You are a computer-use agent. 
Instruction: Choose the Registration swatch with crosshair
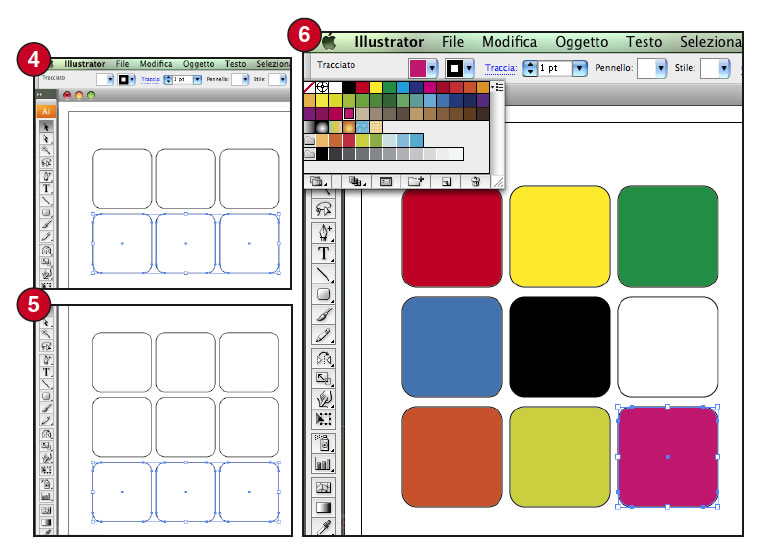pos(322,87)
